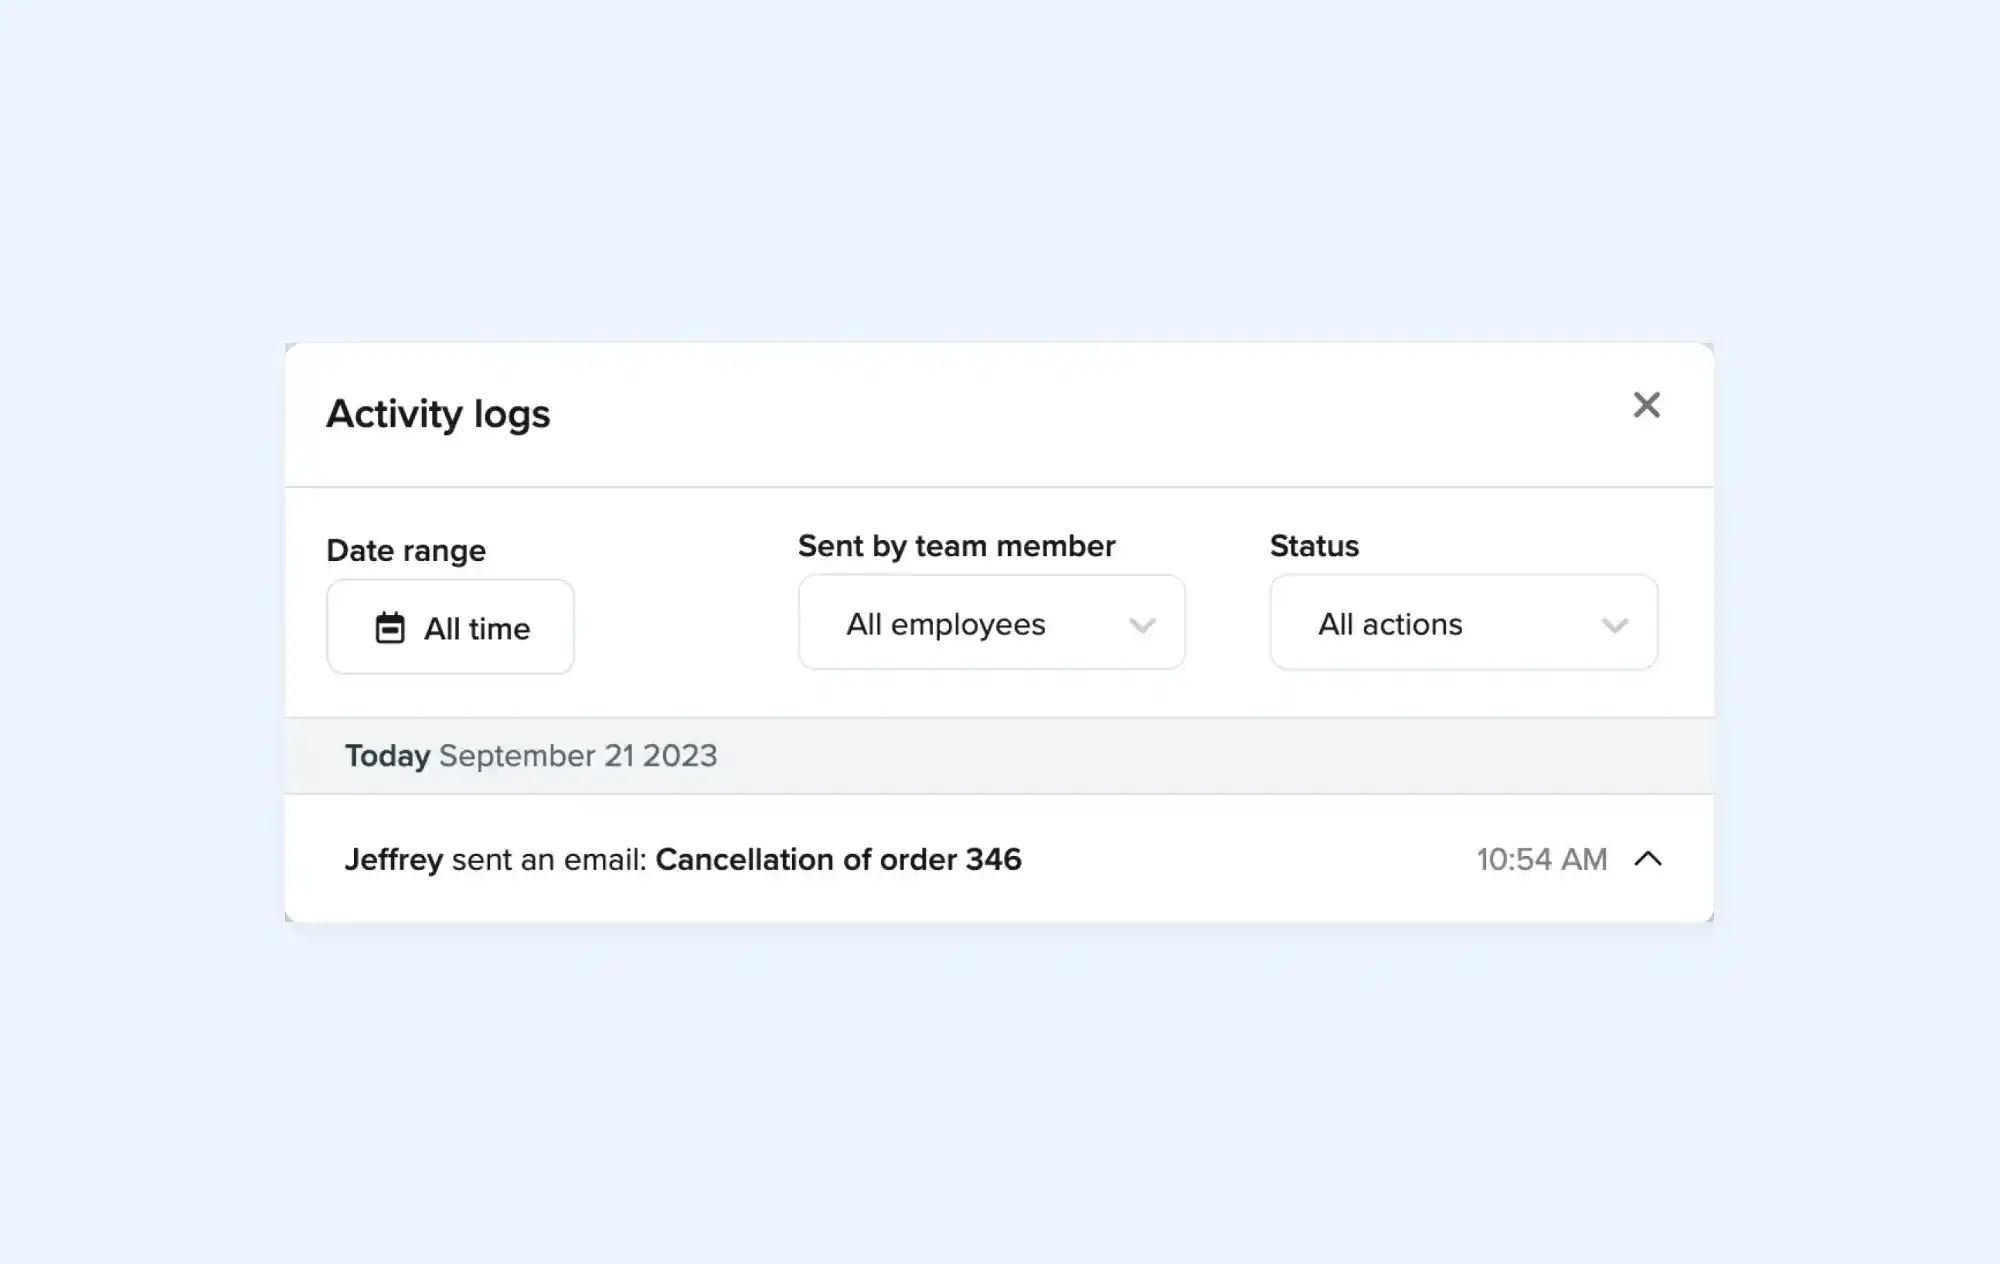Select the Today September 21 2023 header row
2000x1264 pixels.
[531, 756]
